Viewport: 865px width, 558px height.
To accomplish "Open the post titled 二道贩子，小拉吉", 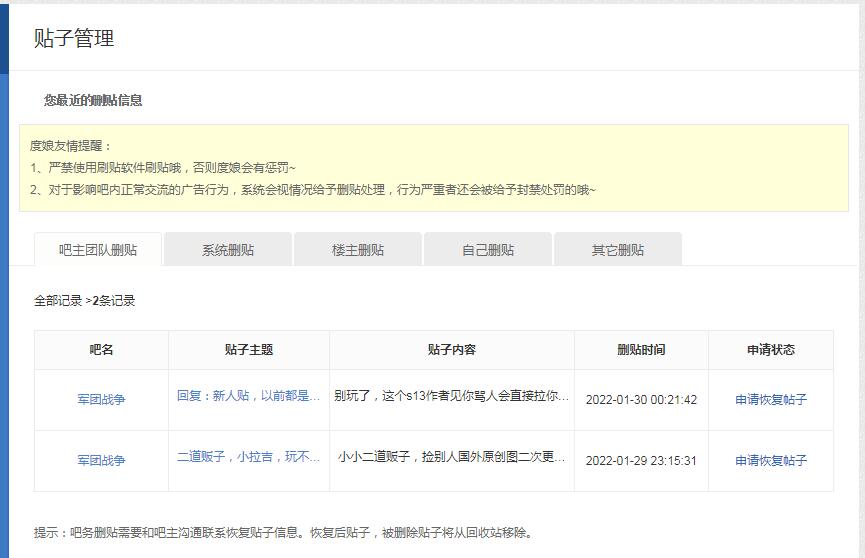I will coord(248,457).
